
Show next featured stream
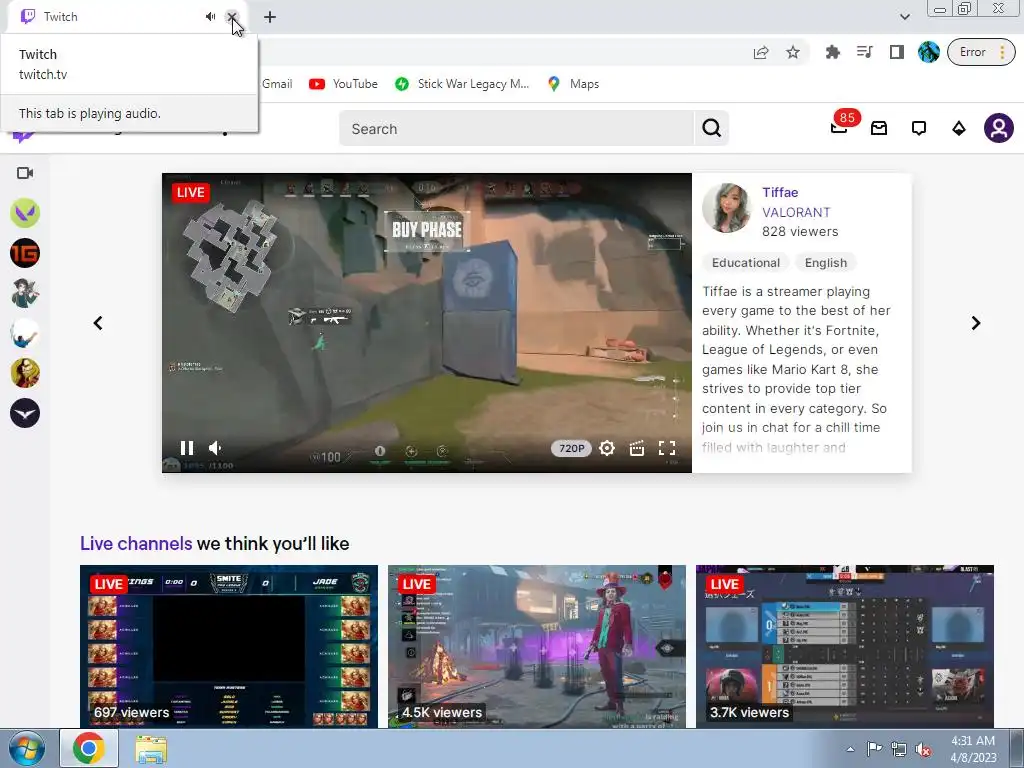(x=976, y=323)
